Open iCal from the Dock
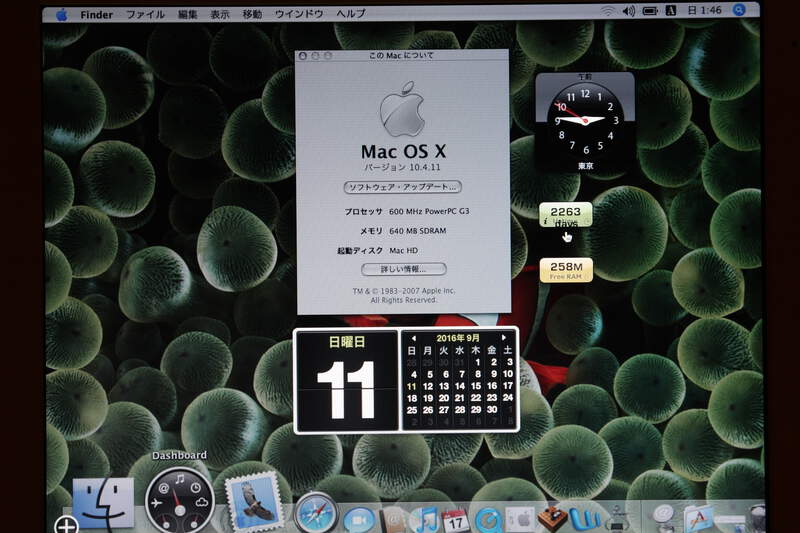This screenshot has height=533, width=800. coord(455,519)
